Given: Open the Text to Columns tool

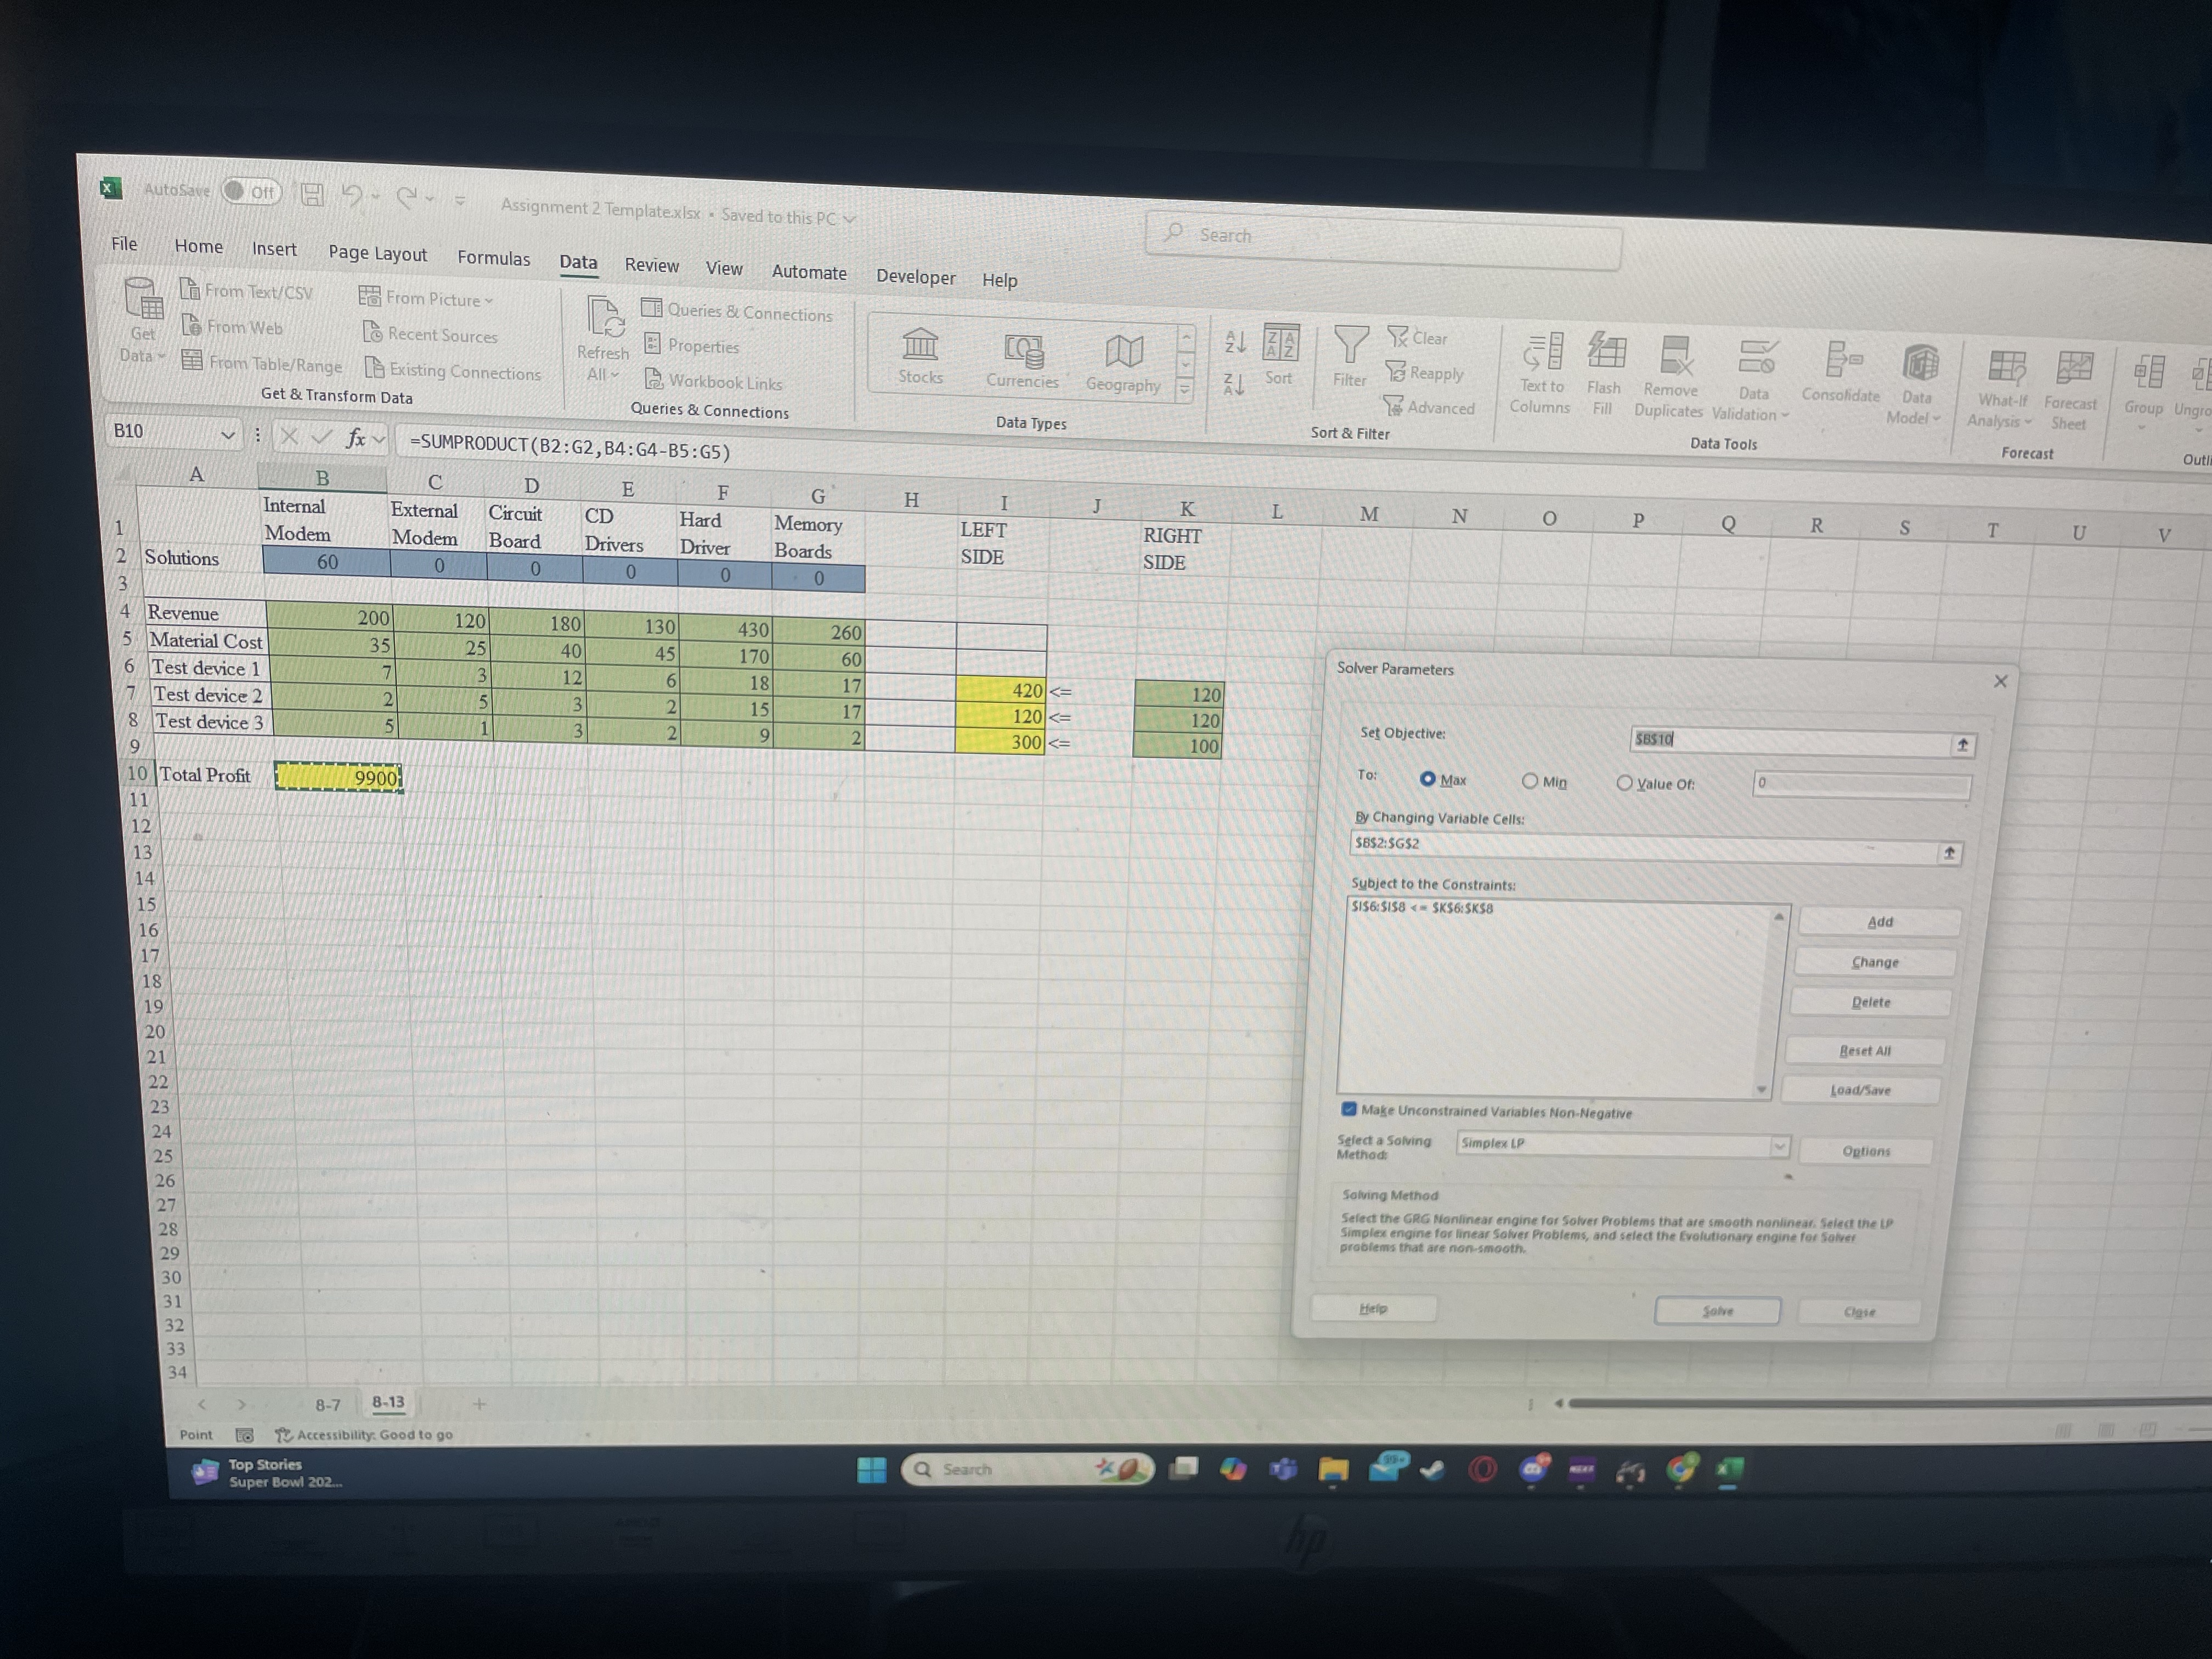Looking at the screenshot, I should (1543, 353).
